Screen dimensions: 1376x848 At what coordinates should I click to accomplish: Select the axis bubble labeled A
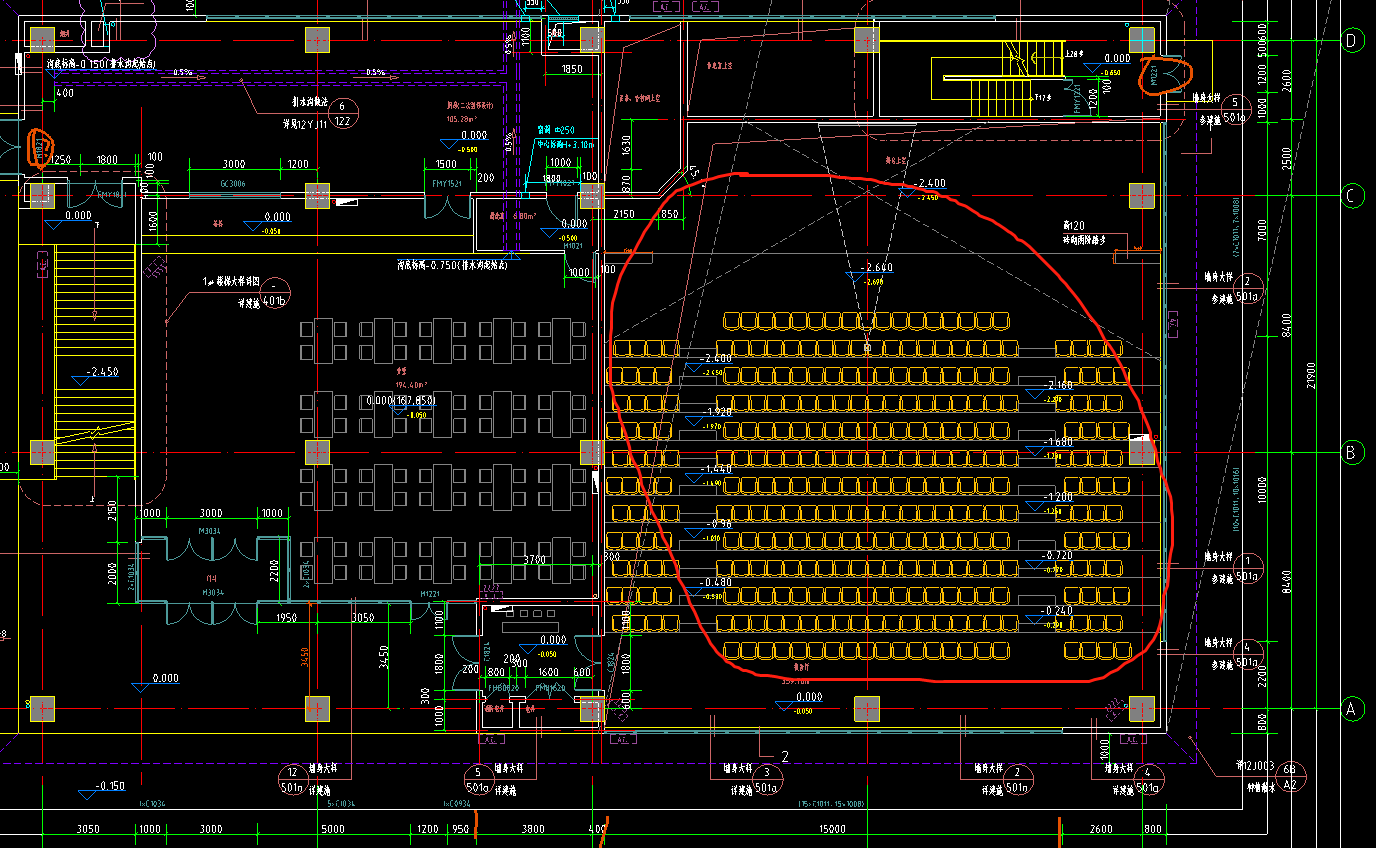1353,709
